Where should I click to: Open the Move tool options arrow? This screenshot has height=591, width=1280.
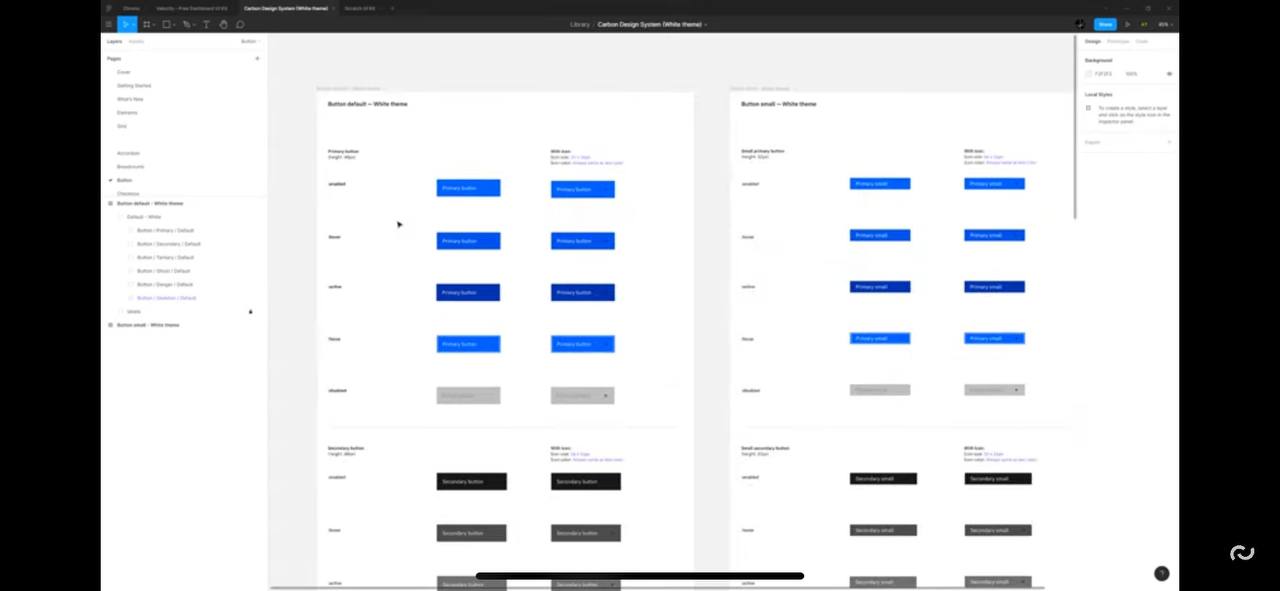pyautogui.click(x=135, y=24)
